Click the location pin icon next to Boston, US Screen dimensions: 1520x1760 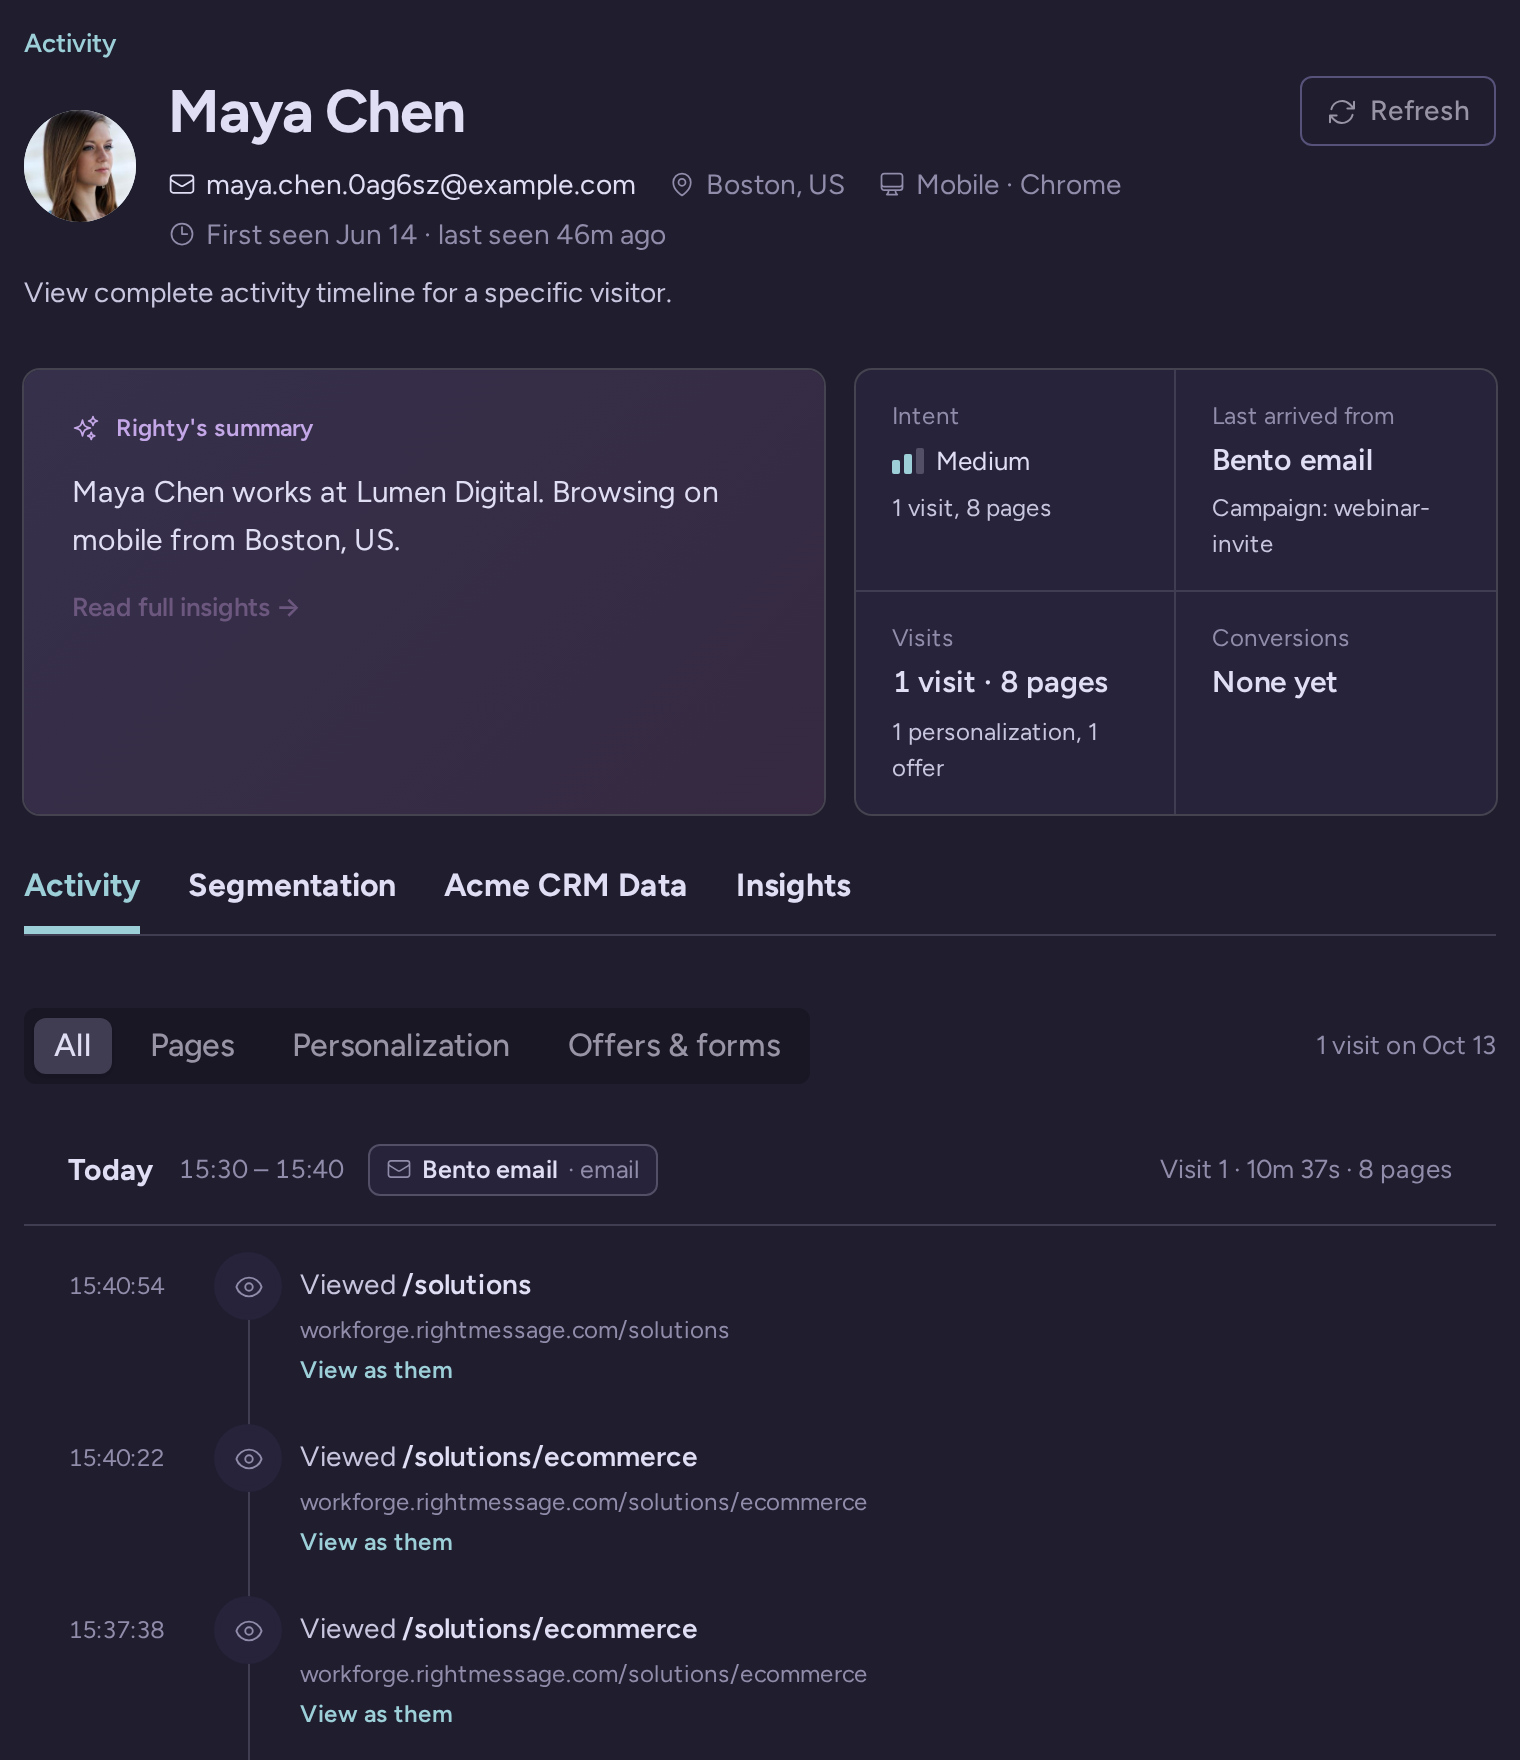pyautogui.click(x=682, y=185)
